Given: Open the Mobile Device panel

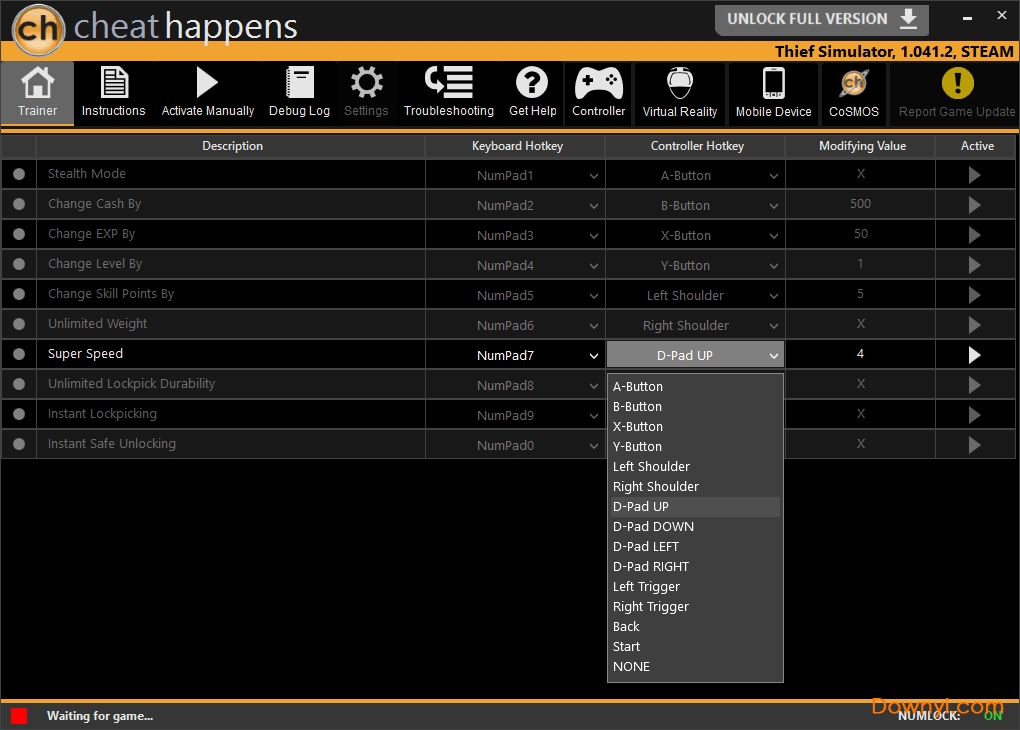Looking at the screenshot, I should click(773, 93).
